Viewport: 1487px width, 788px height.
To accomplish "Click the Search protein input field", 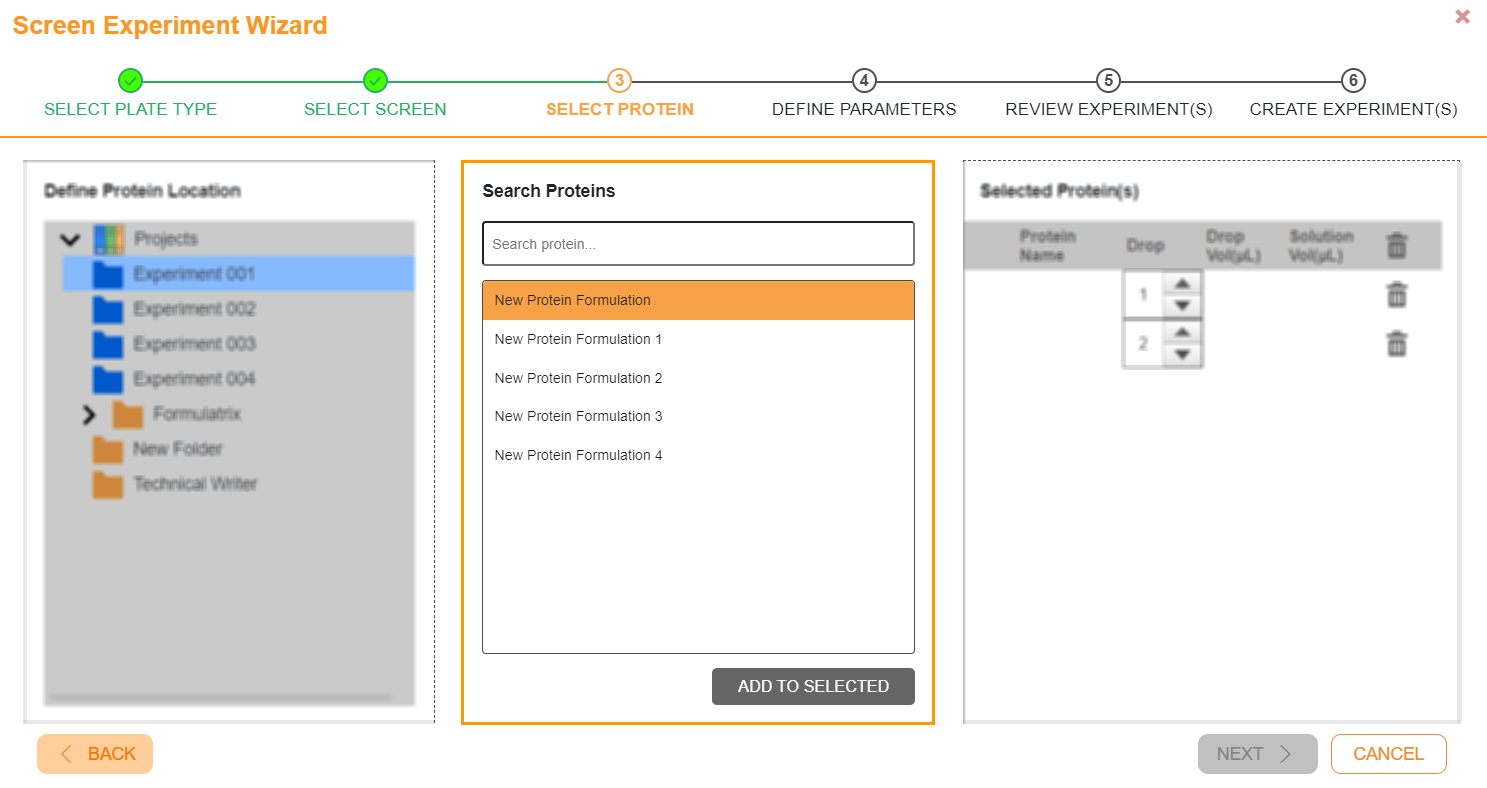I will [x=697, y=243].
